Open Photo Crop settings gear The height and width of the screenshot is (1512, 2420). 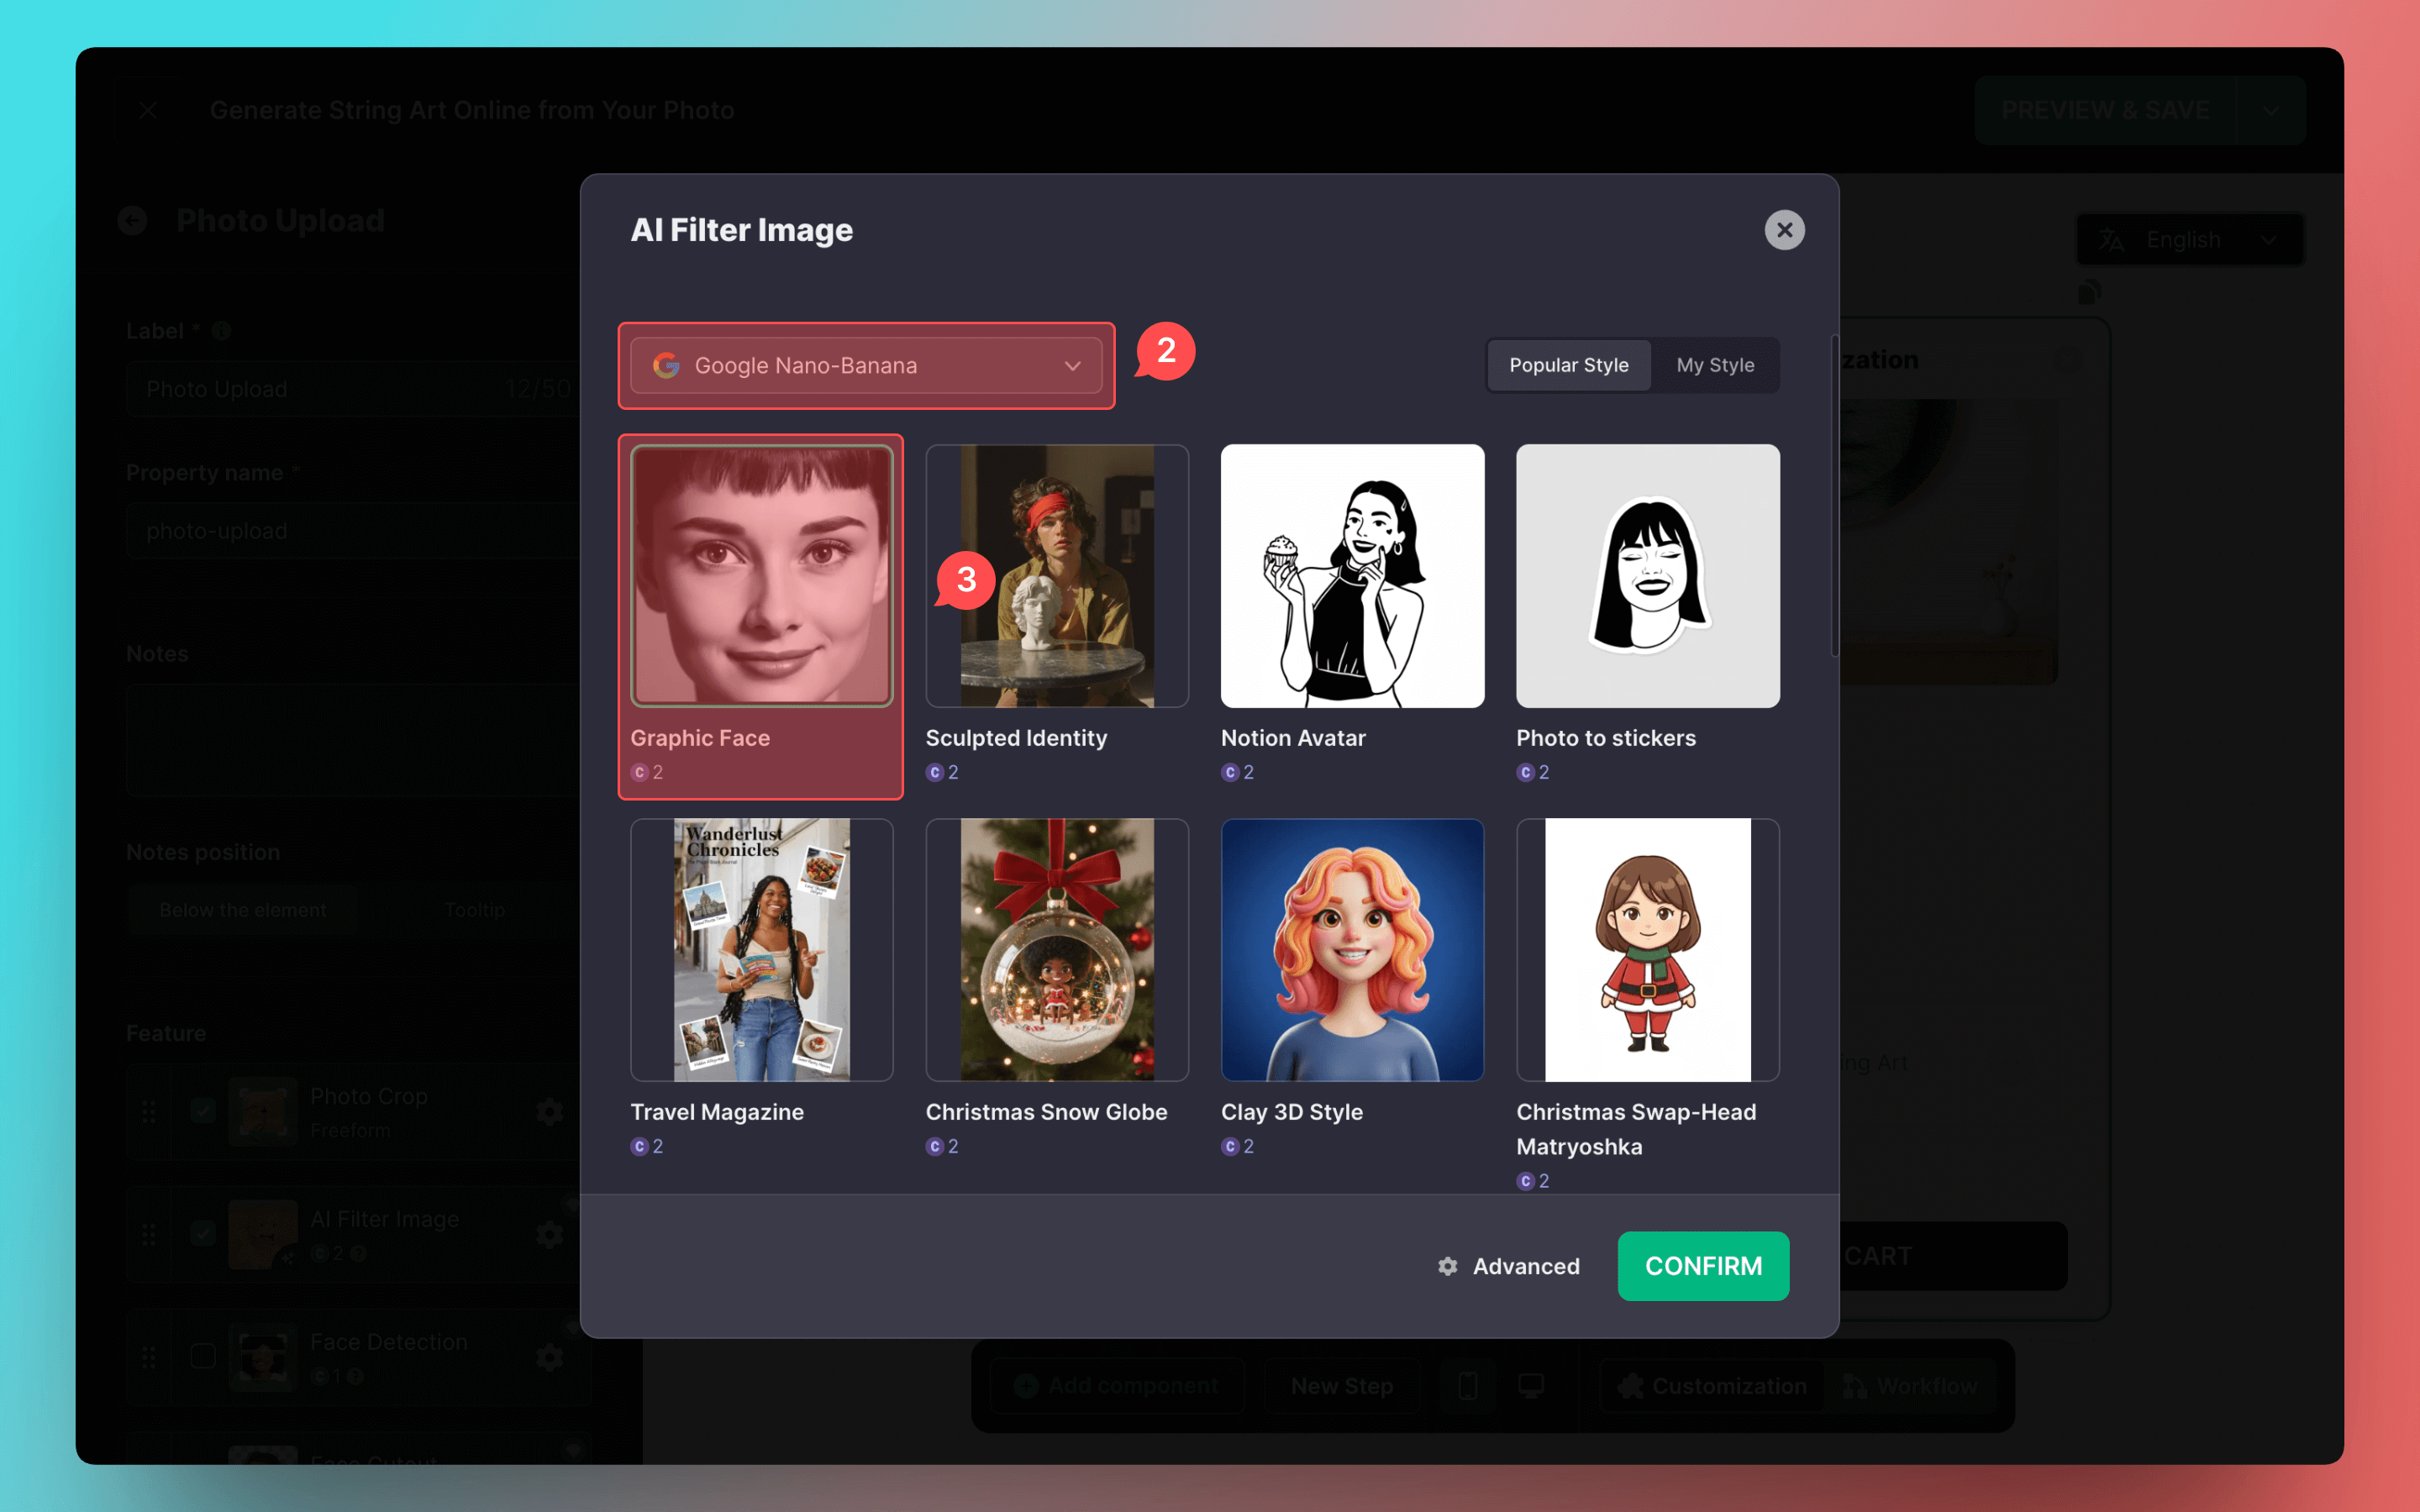coord(549,1111)
